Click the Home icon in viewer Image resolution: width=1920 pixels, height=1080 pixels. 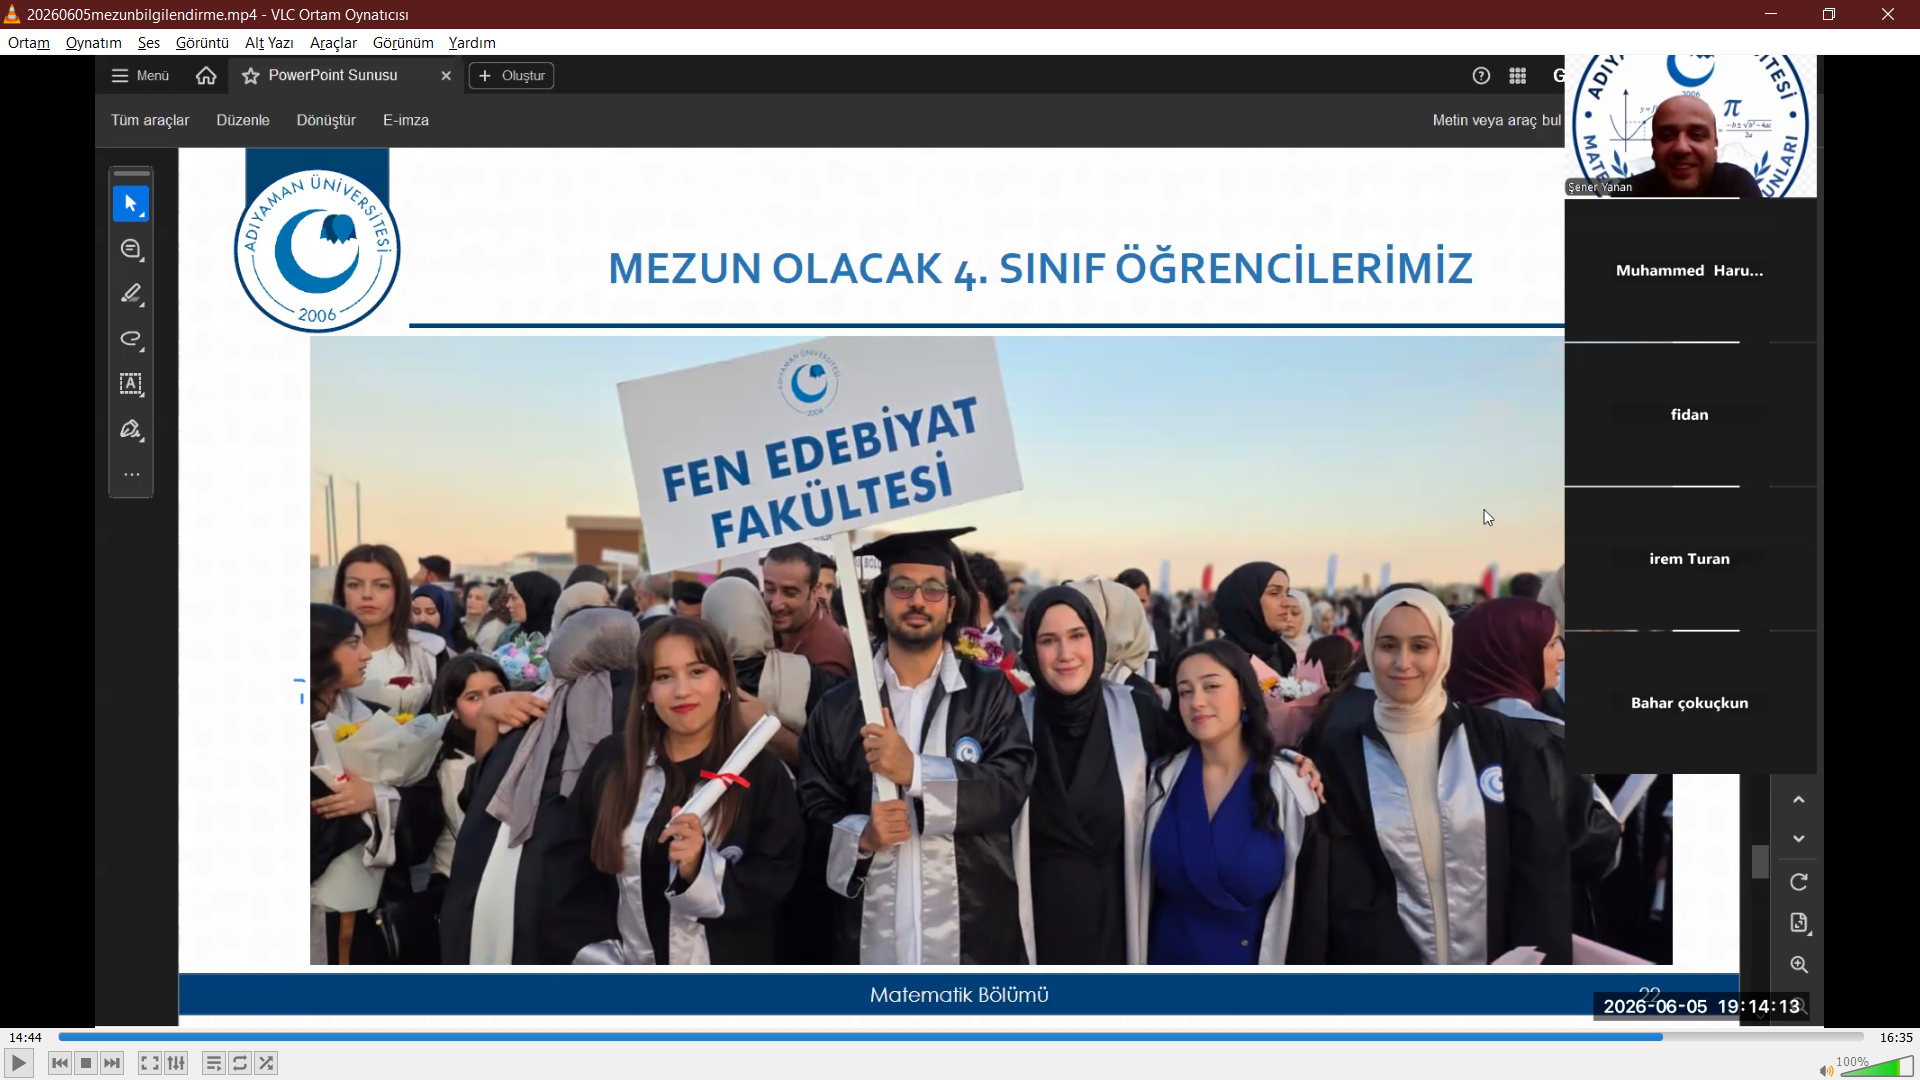pyautogui.click(x=206, y=76)
